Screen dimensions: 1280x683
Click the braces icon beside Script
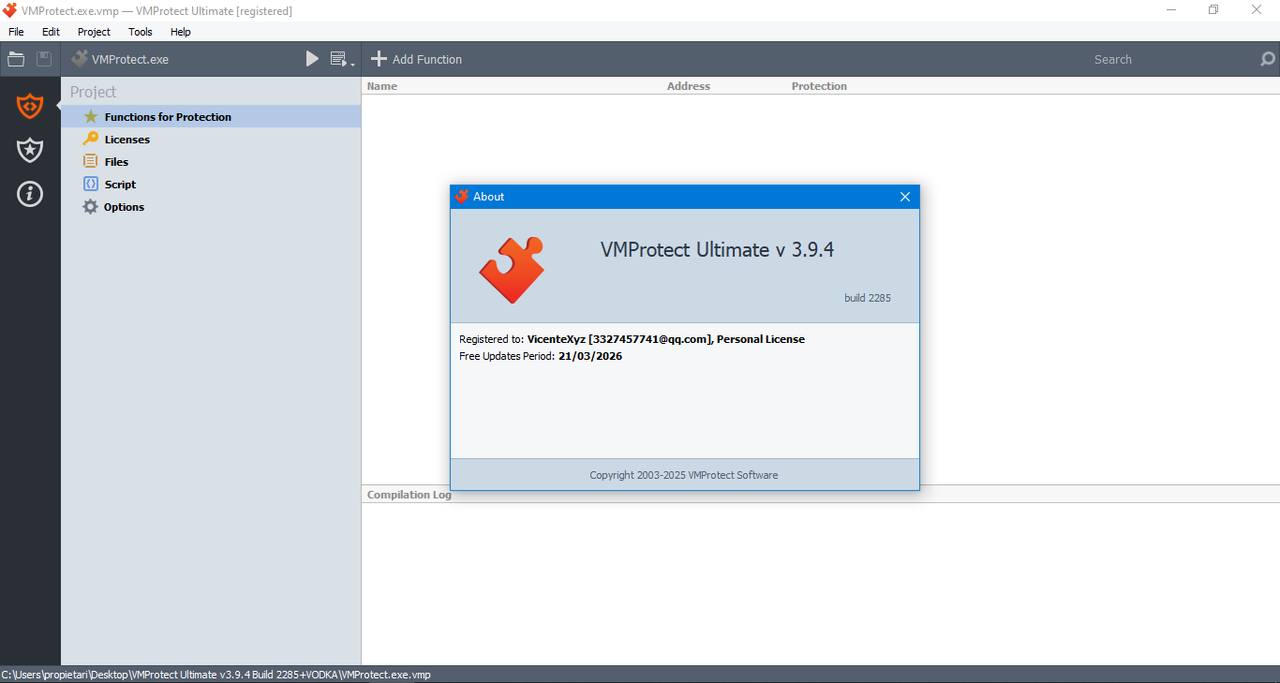pos(91,184)
